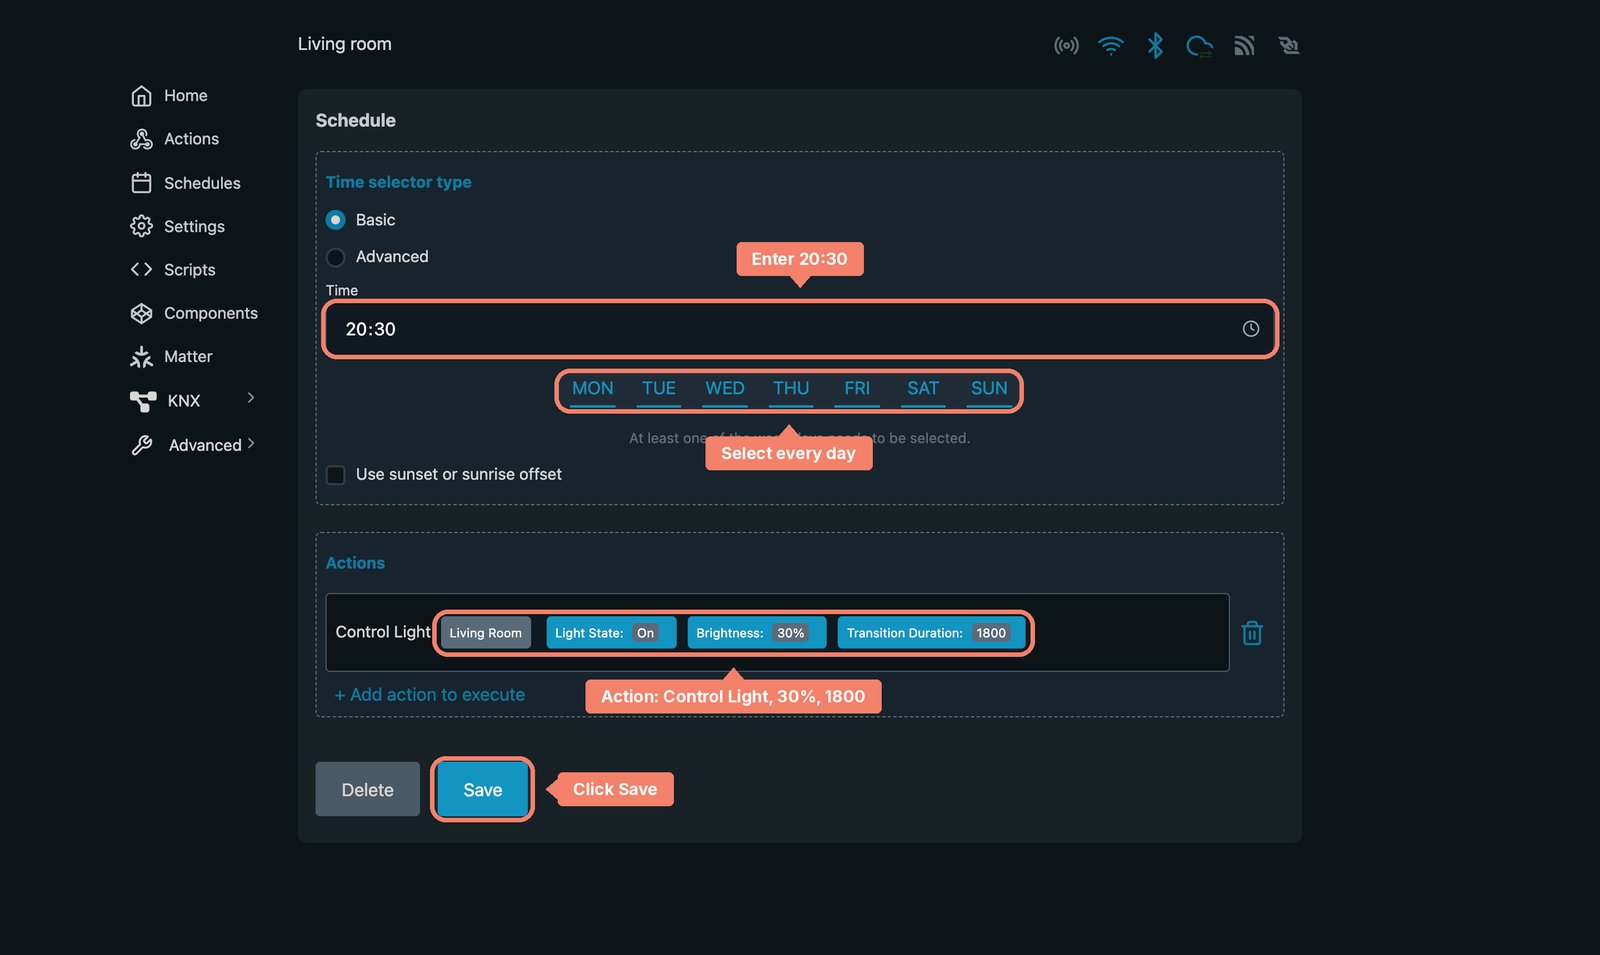The image size is (1600, 955).
Task: Toggle the MON weekday
Action: click(x=593, y=389)
